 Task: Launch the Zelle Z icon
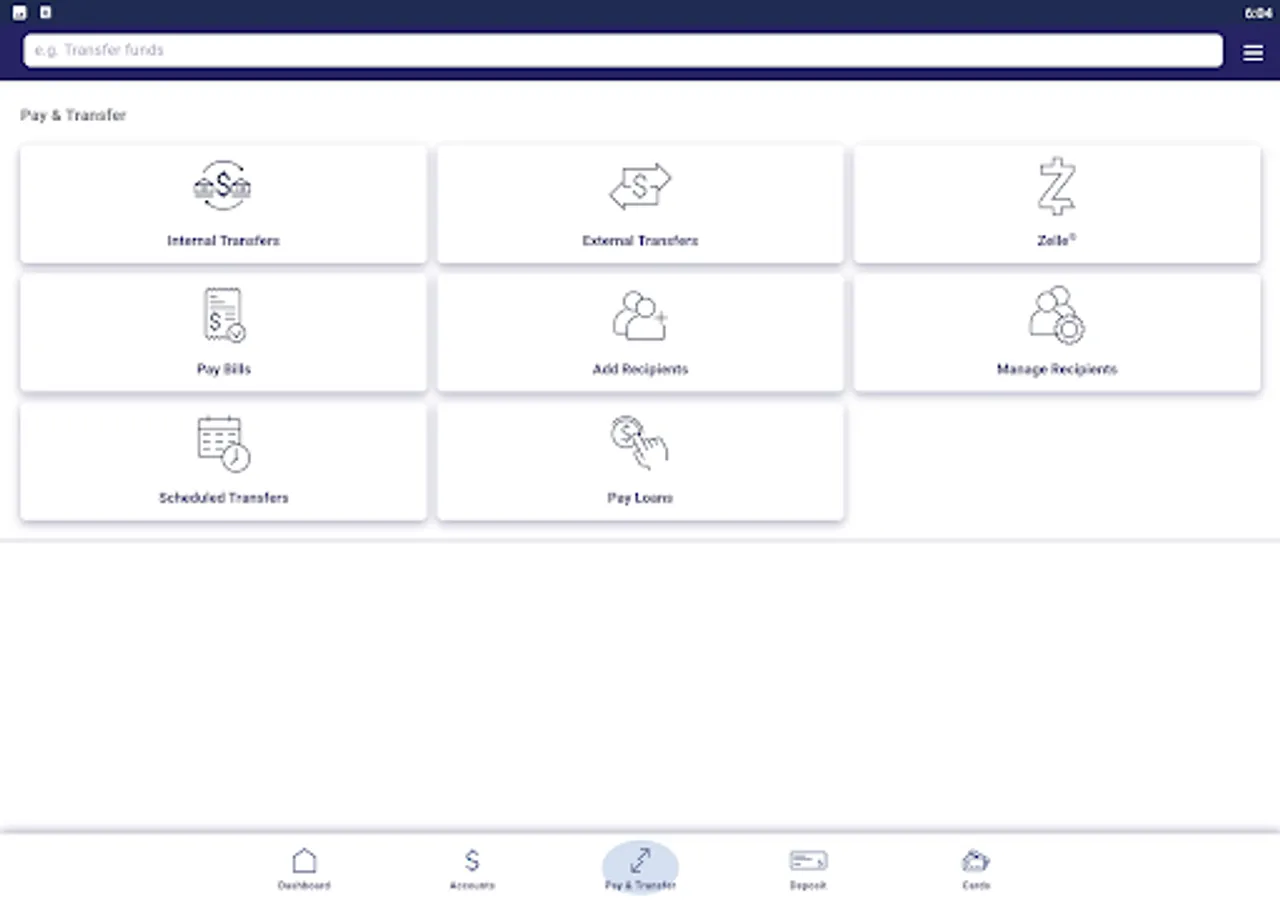[1056, 186]
